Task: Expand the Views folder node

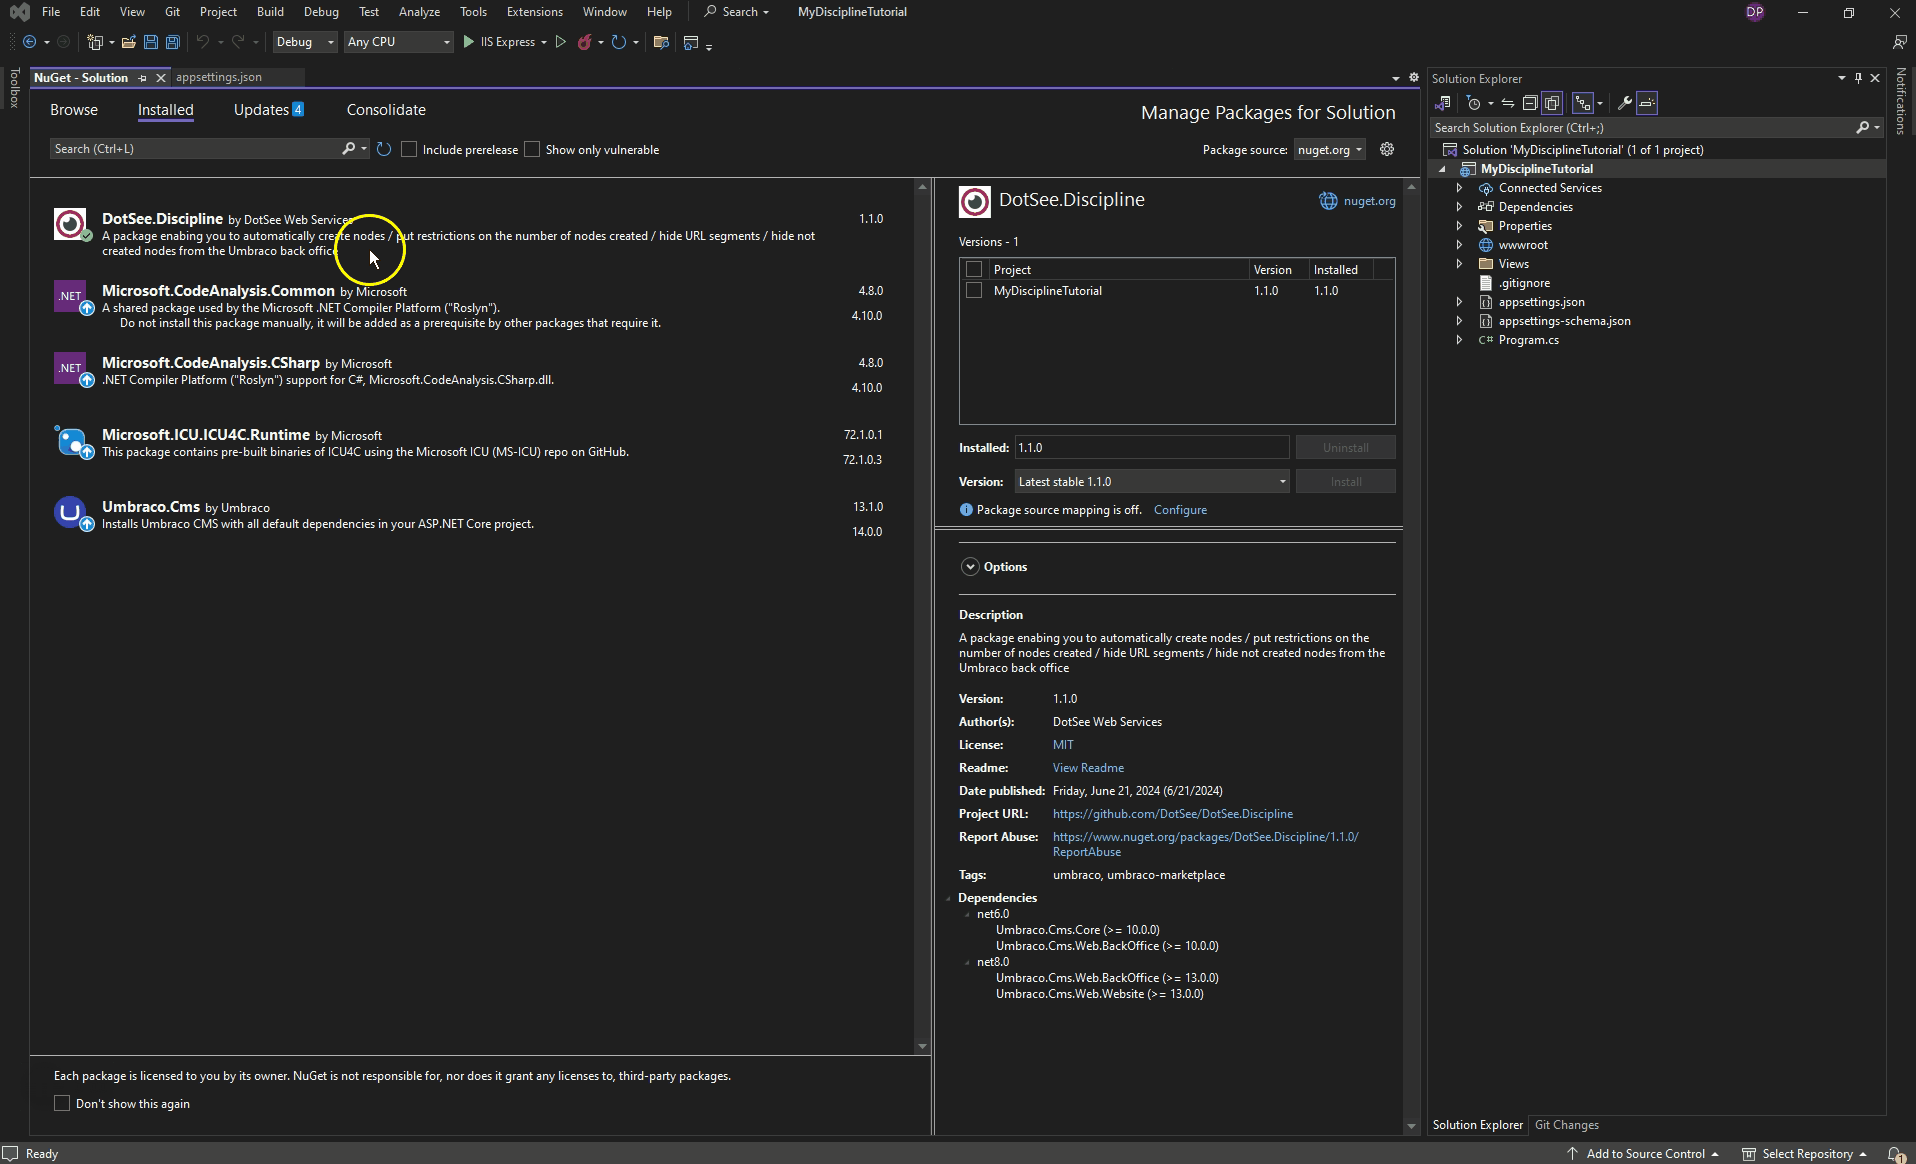Action: click(1459, 264)
